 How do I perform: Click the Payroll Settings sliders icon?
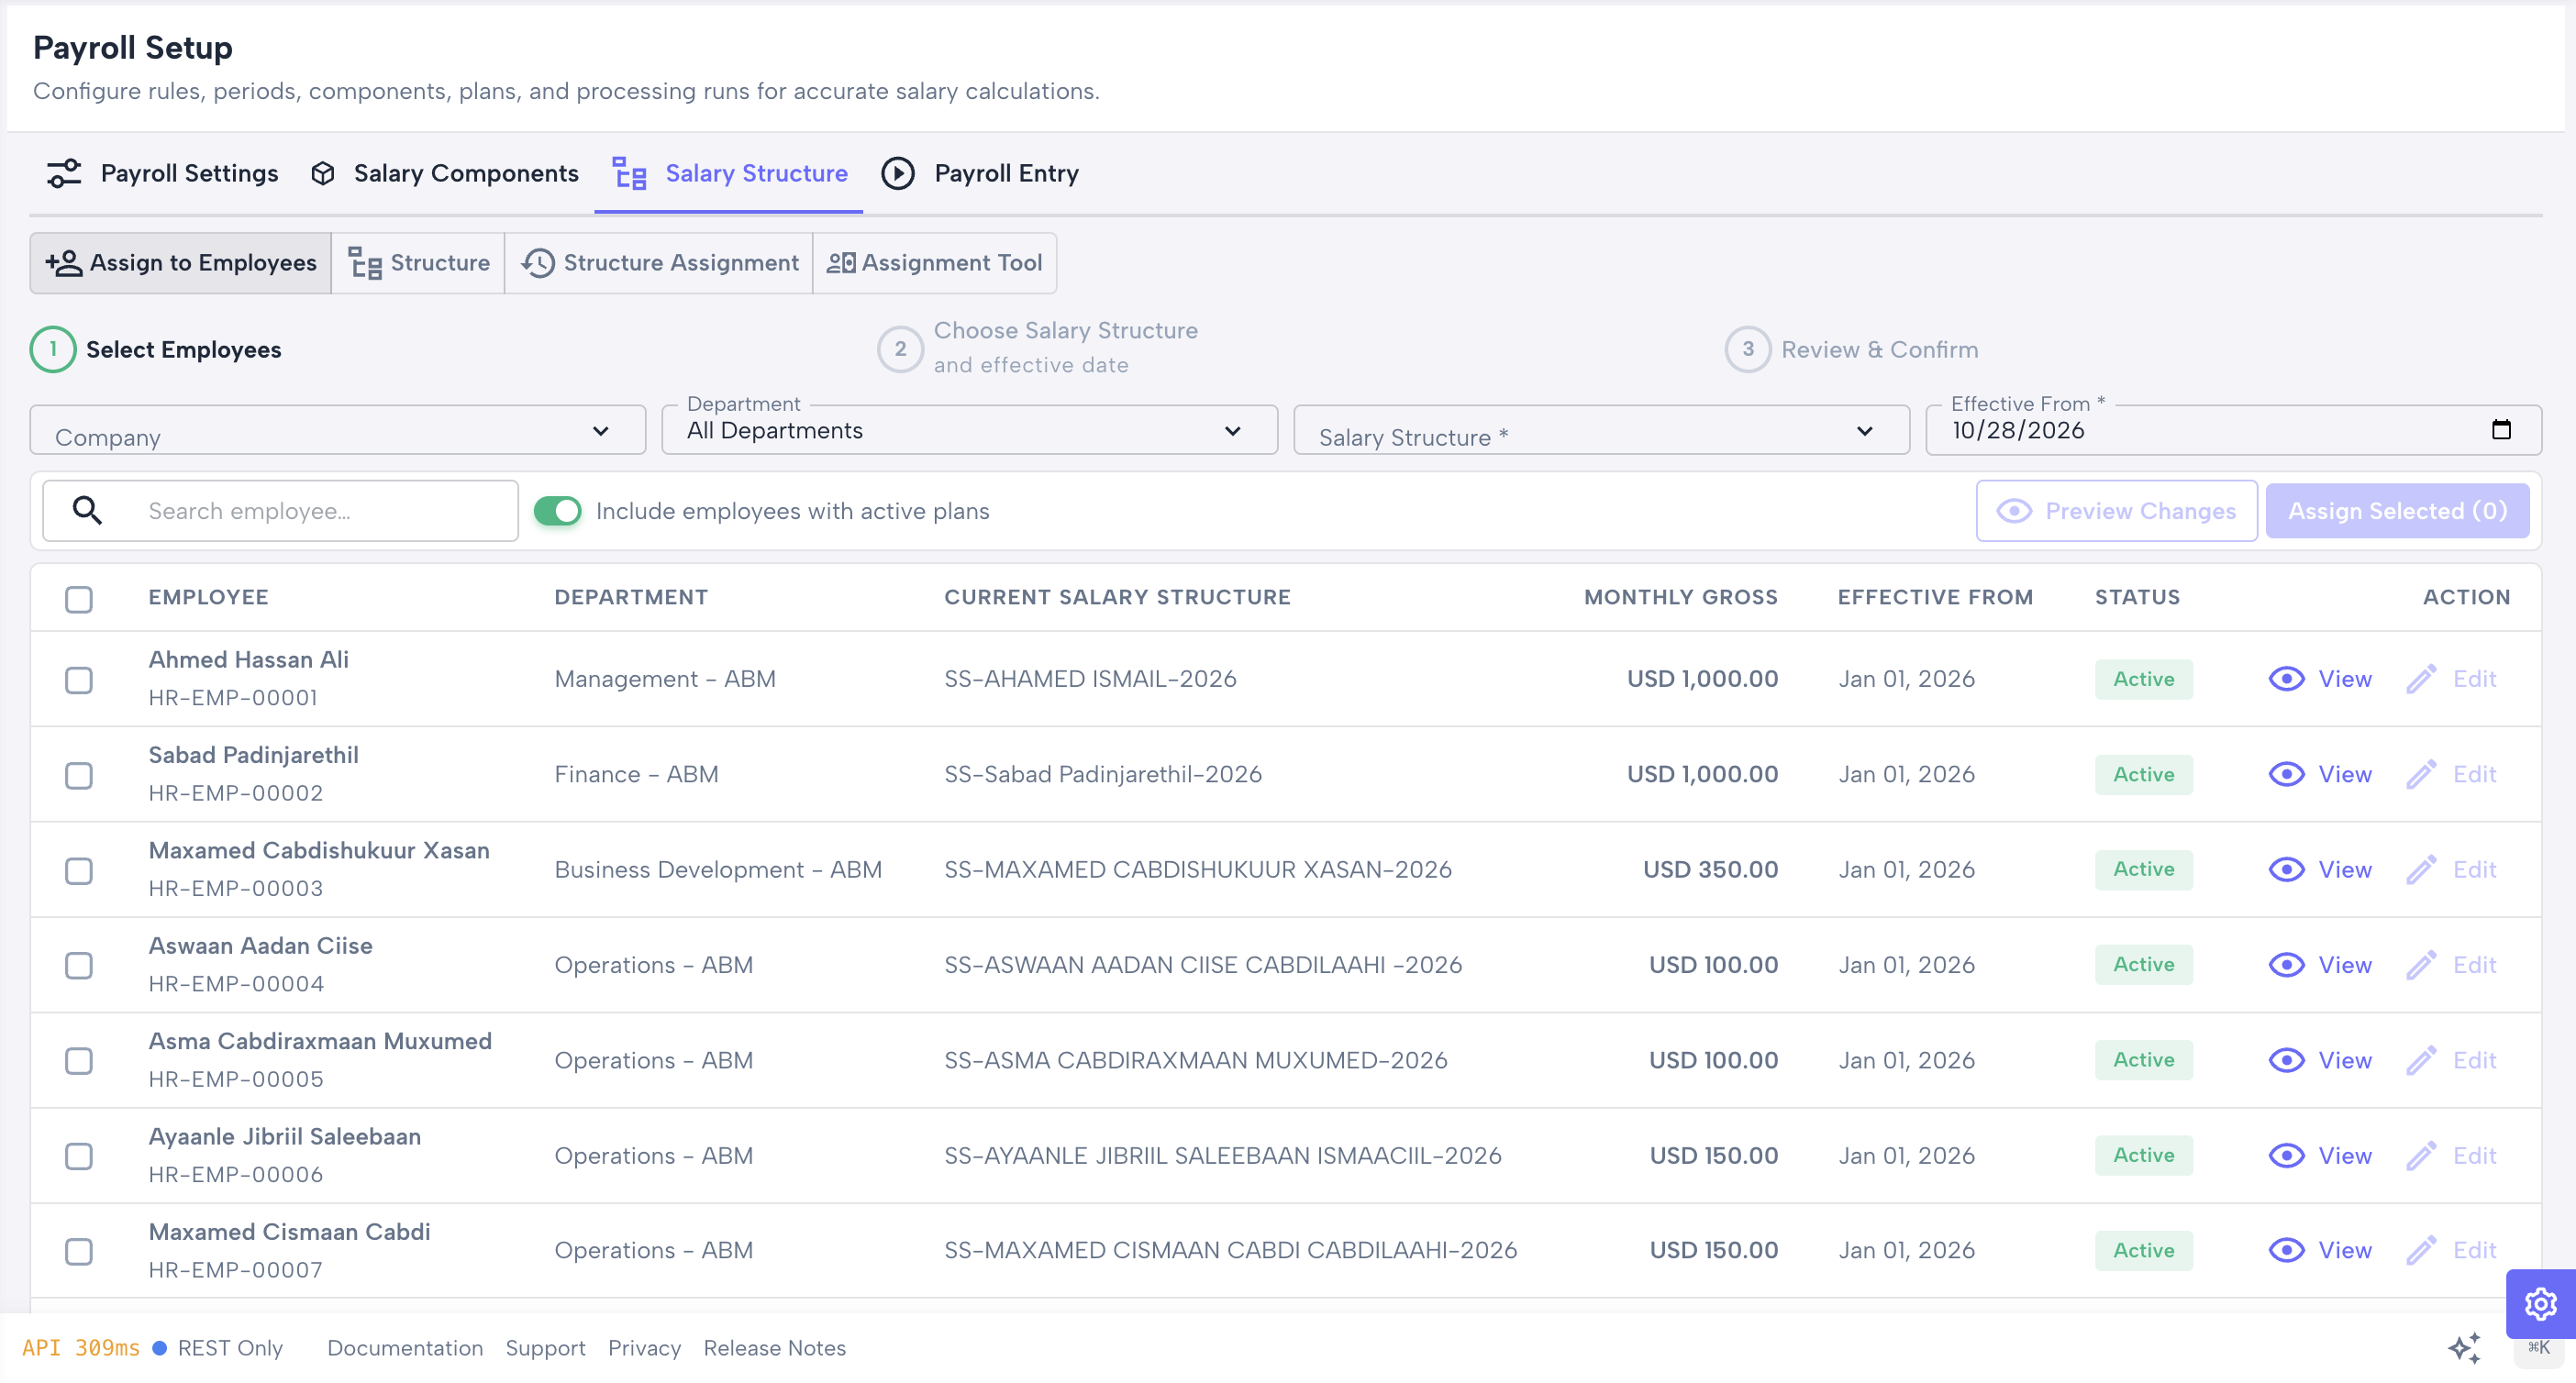pyautogui.click(x=64, y=173)
